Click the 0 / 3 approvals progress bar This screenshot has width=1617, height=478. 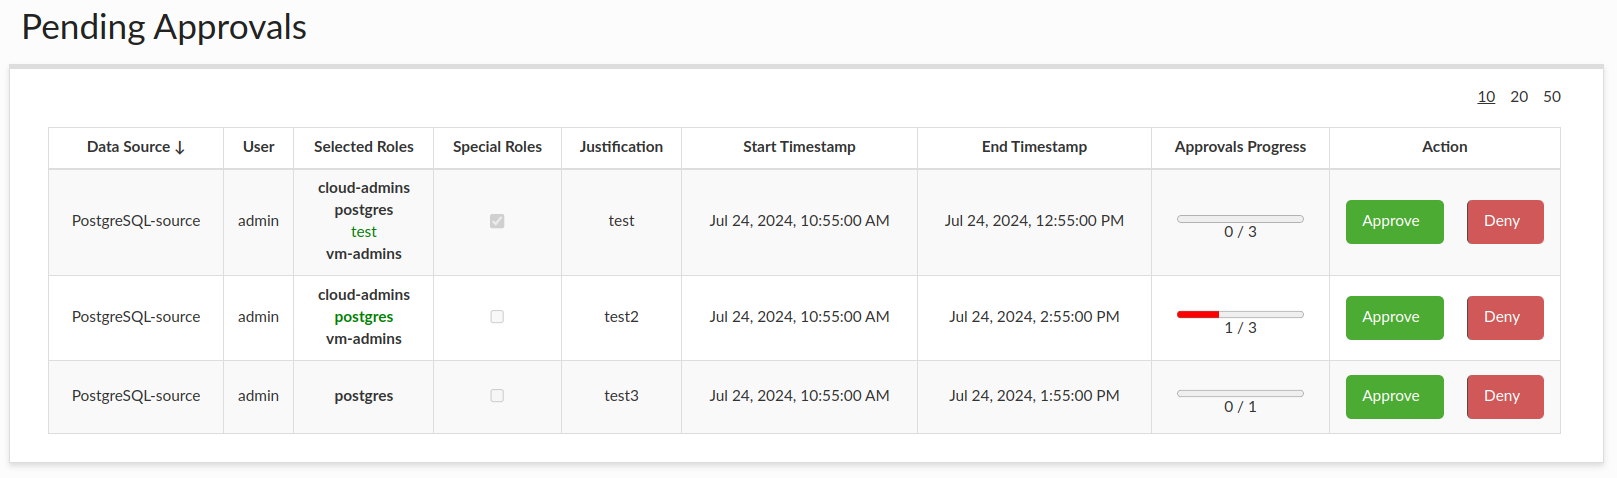click(x=1240, y=219)
